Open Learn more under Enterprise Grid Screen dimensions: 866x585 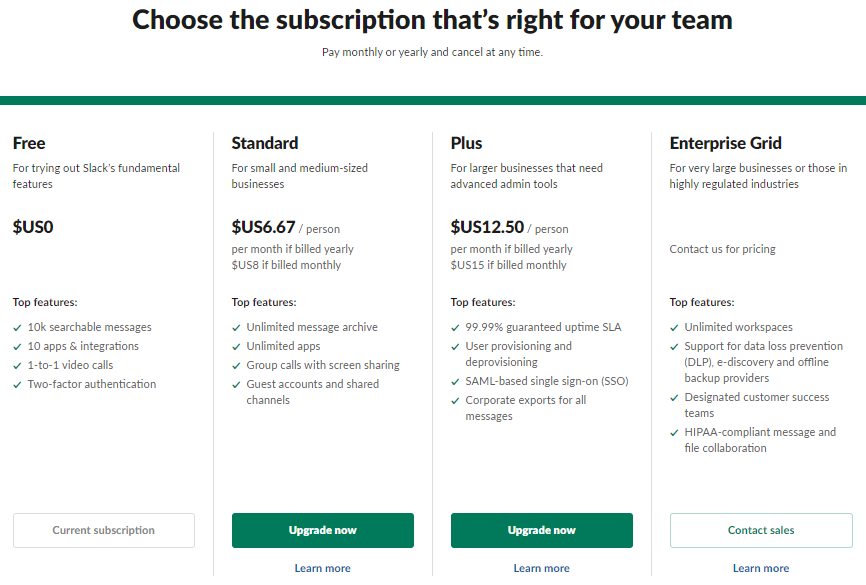(761, 568)
